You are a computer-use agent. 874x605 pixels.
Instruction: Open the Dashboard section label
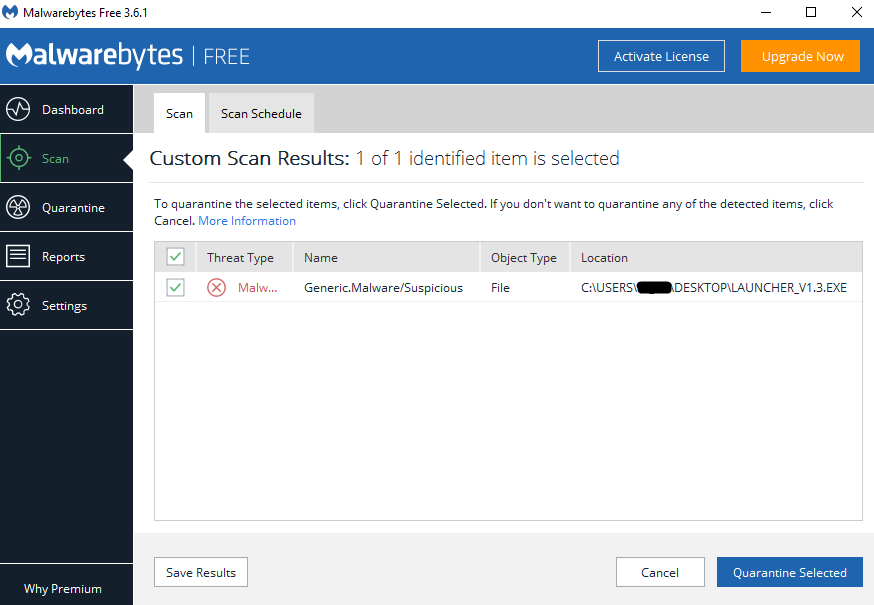click(73, 109)
